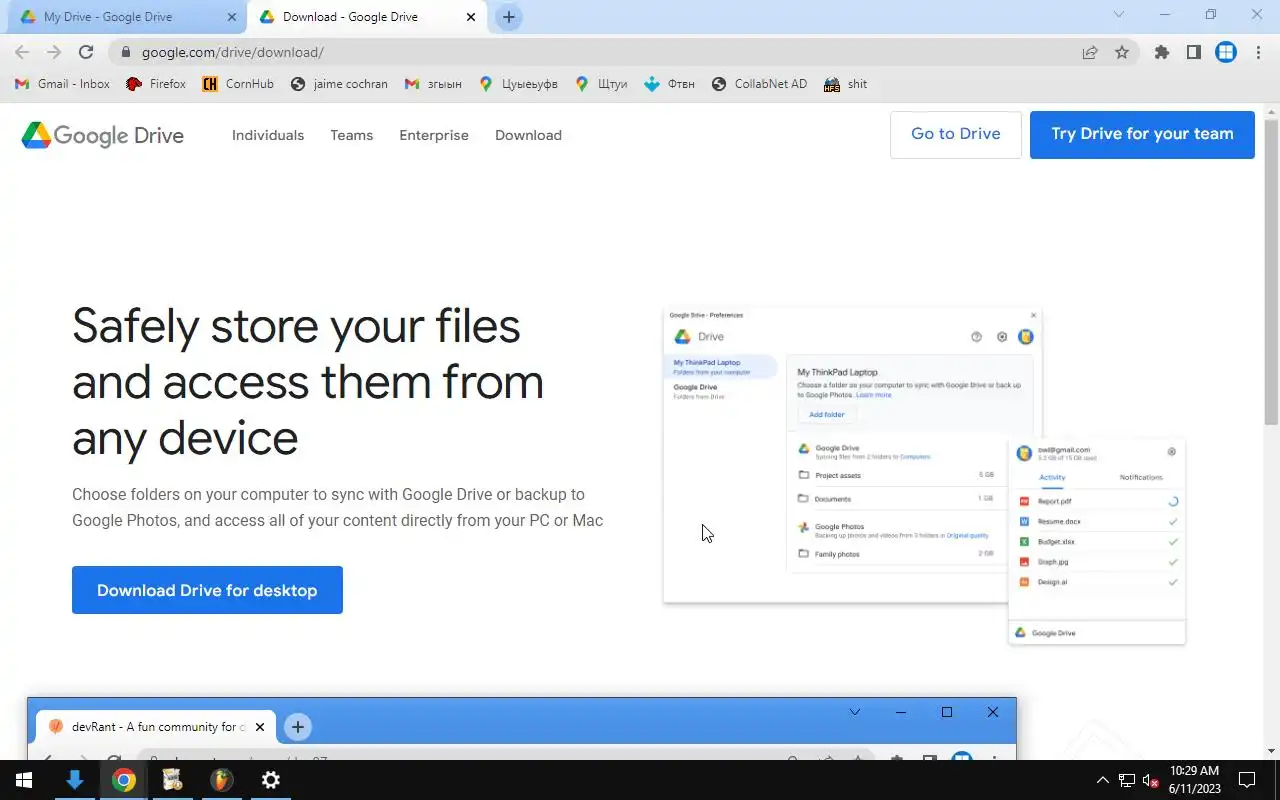1280x800 pixels.
Task: Open the network tray icon
Action: 1127,780
